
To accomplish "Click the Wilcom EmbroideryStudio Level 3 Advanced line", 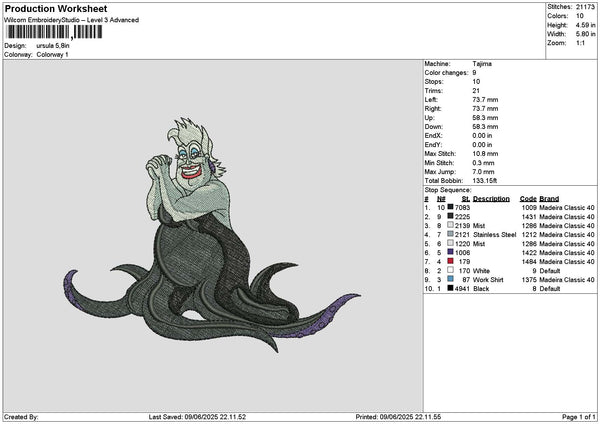I will tap(72, 20).
